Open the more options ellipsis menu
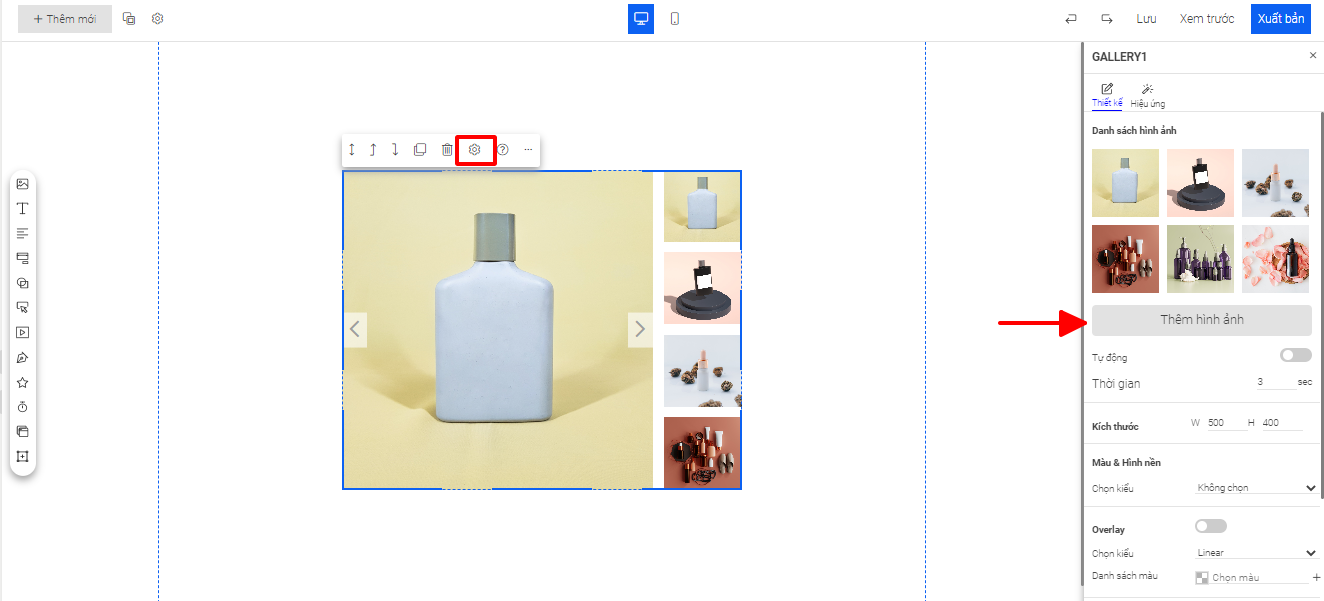Viewport: 1324px width, 601px height. [528, 150]
